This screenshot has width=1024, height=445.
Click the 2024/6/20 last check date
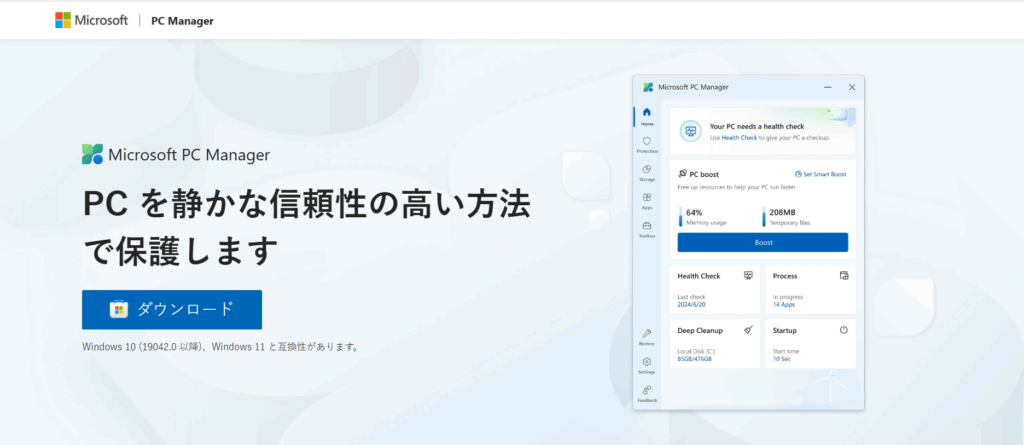point(691,305)
